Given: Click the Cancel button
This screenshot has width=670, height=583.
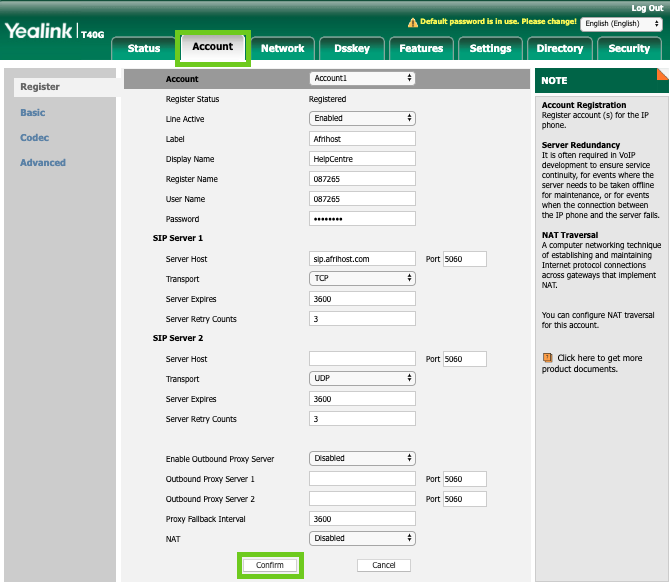Looking at the screenshot, I should (x=383, y=565).
